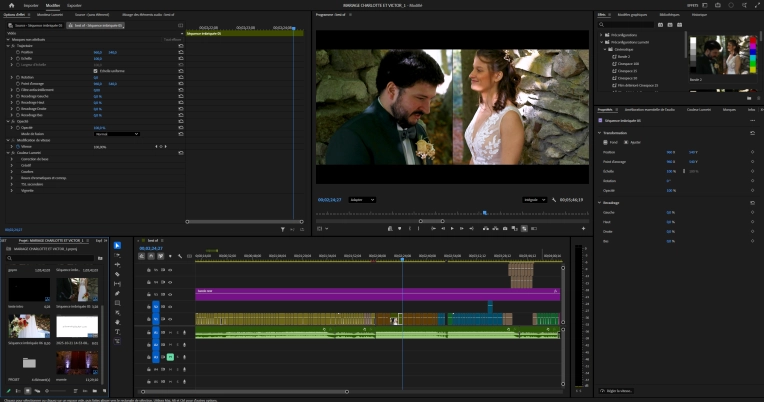Select the Razor tool
The width and height of the screenshot is (764, 402).
(x=117, y=274)
